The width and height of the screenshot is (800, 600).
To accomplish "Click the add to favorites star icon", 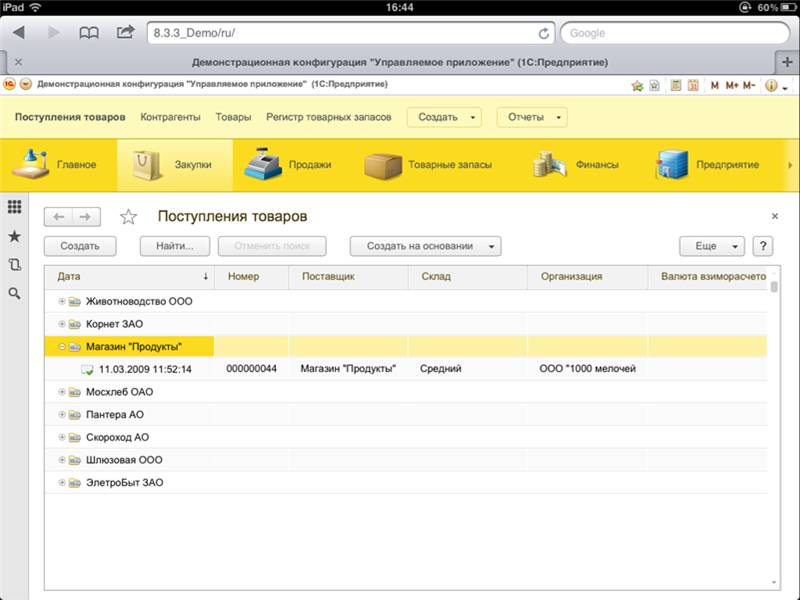I will pyautogui.click(x=637, y=86).
